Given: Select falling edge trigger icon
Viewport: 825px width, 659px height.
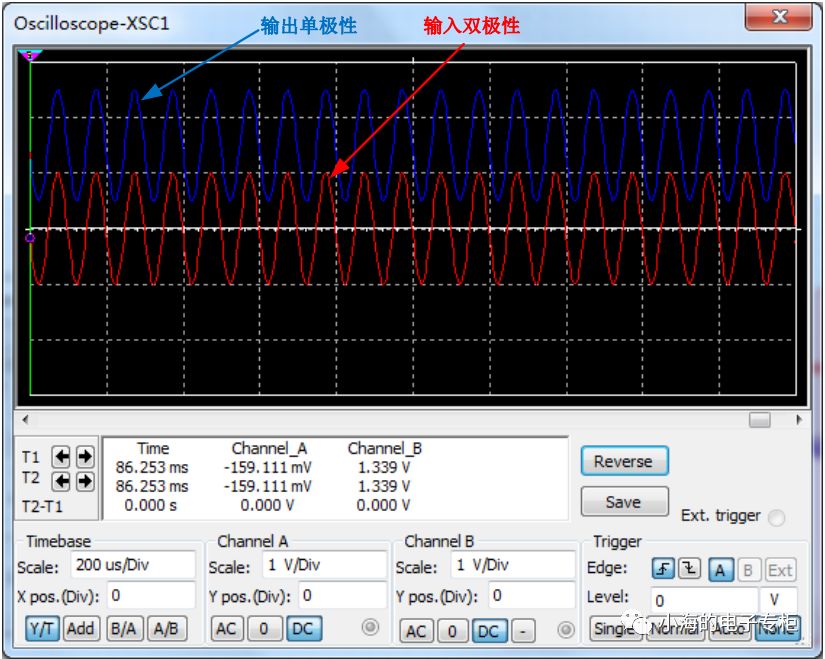Looking at the screenshot, I should coord(689,569).
